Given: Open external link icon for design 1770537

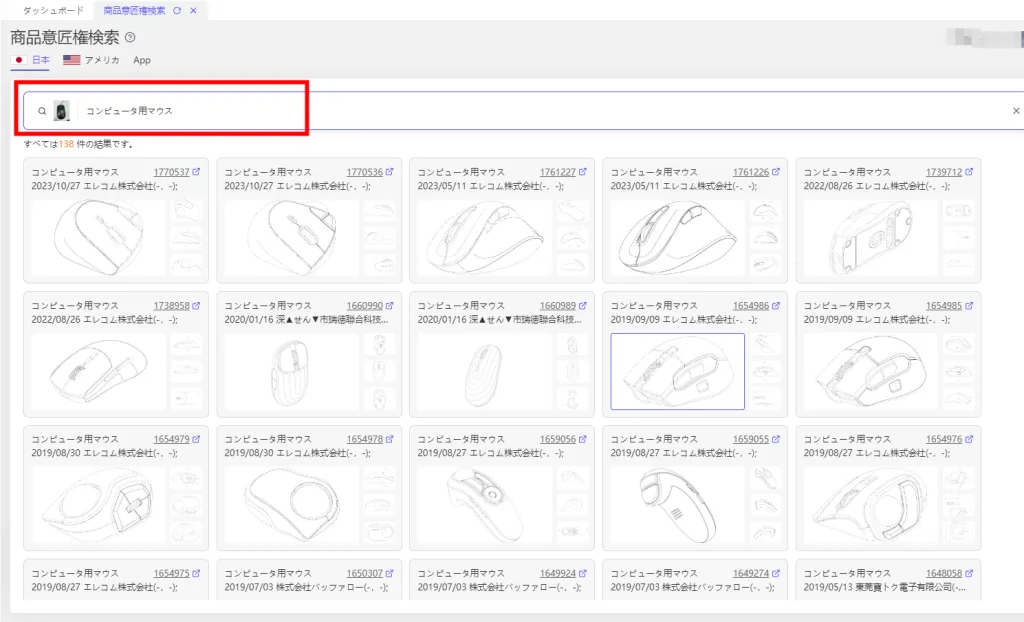Looking at the screenshot, I should (197, 172).
